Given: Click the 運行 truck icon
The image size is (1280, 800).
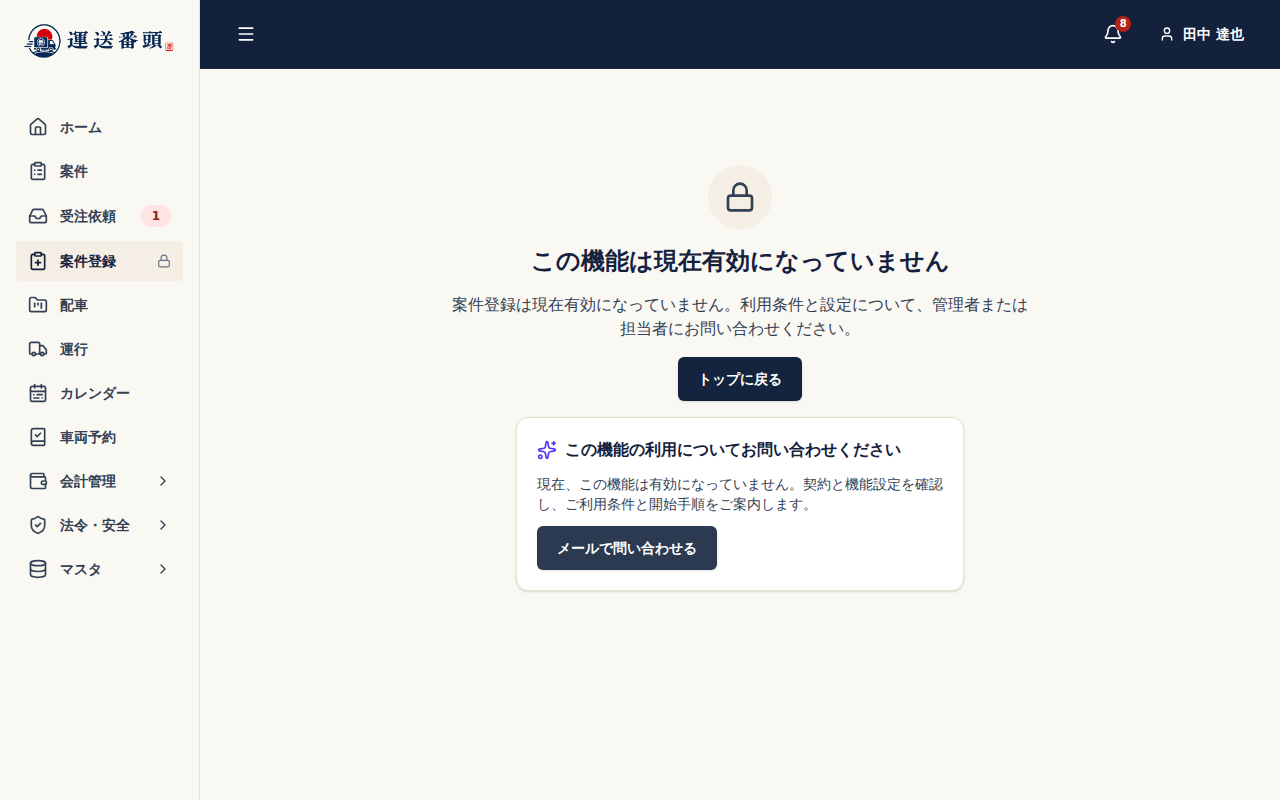Looking at the screenshot, I should (38, 349).
